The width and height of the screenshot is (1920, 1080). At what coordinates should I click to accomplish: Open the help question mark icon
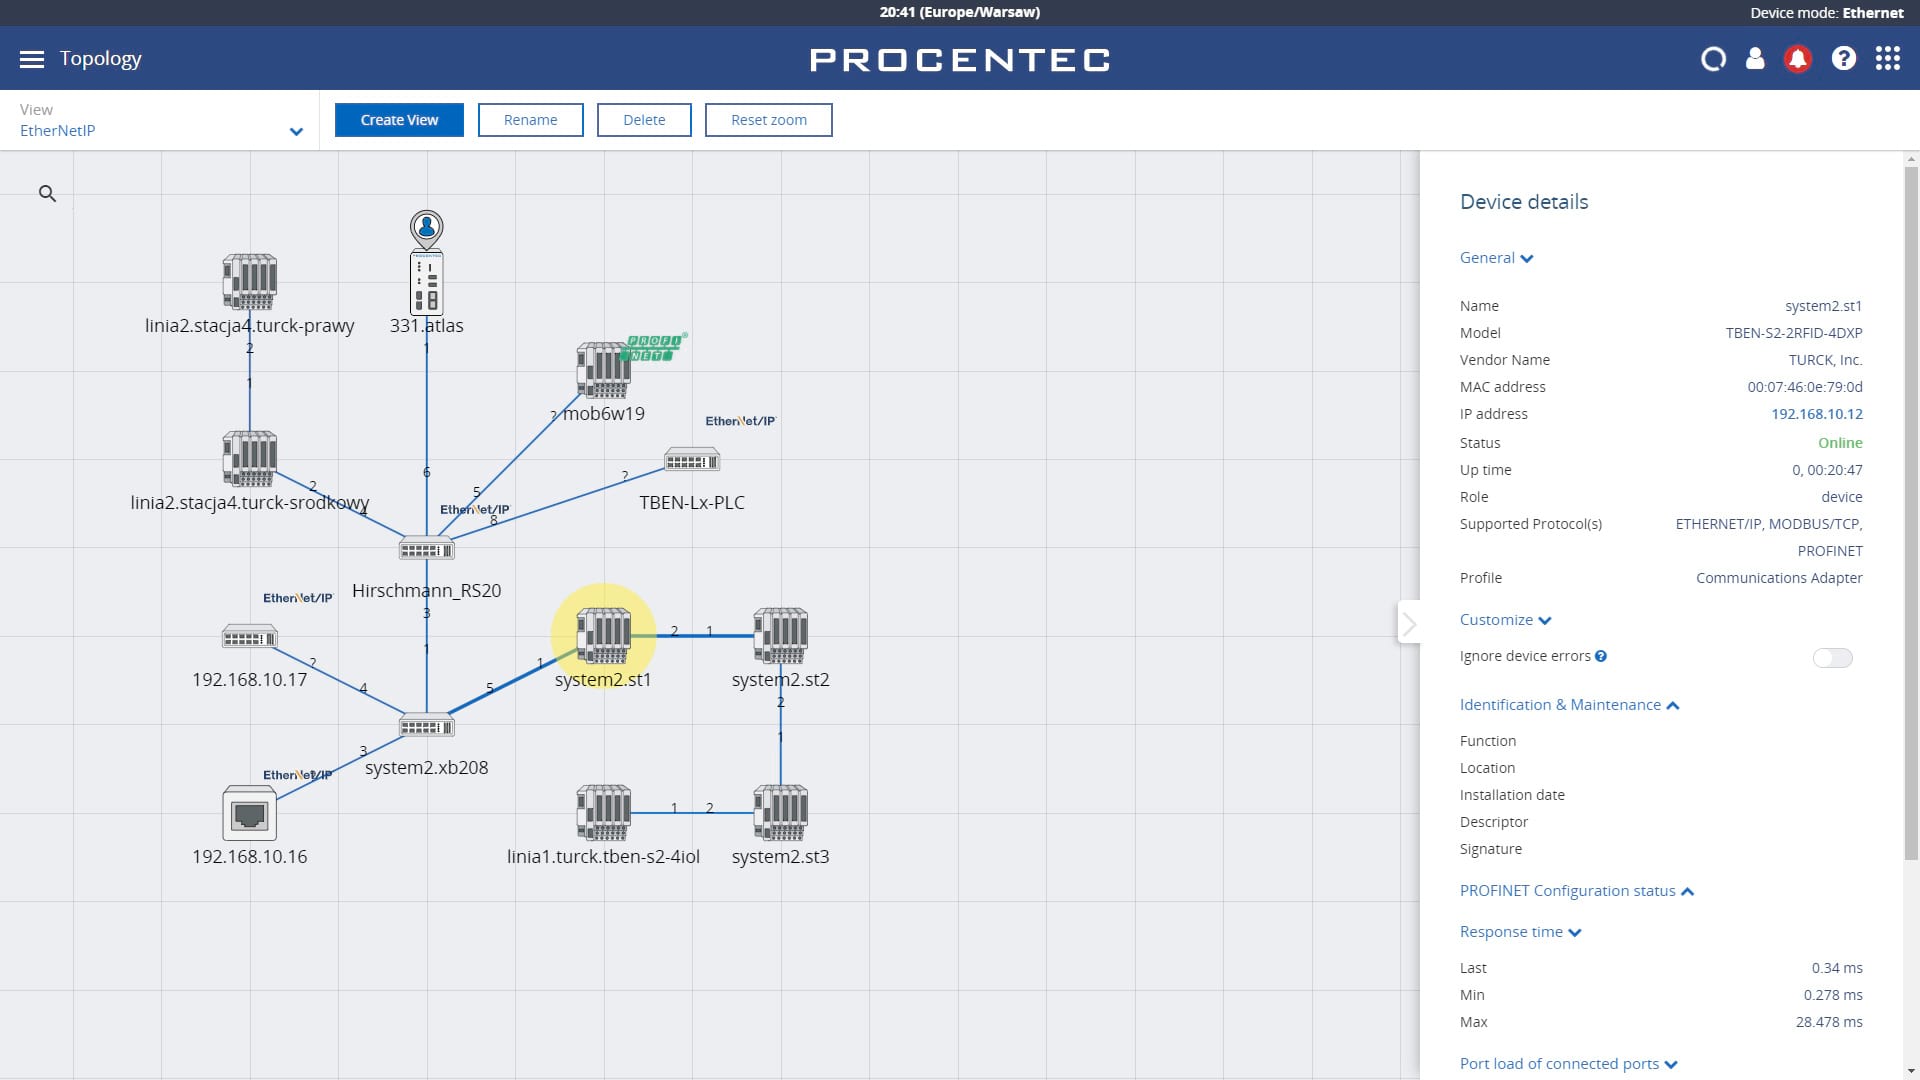[x=1844, y=59]
